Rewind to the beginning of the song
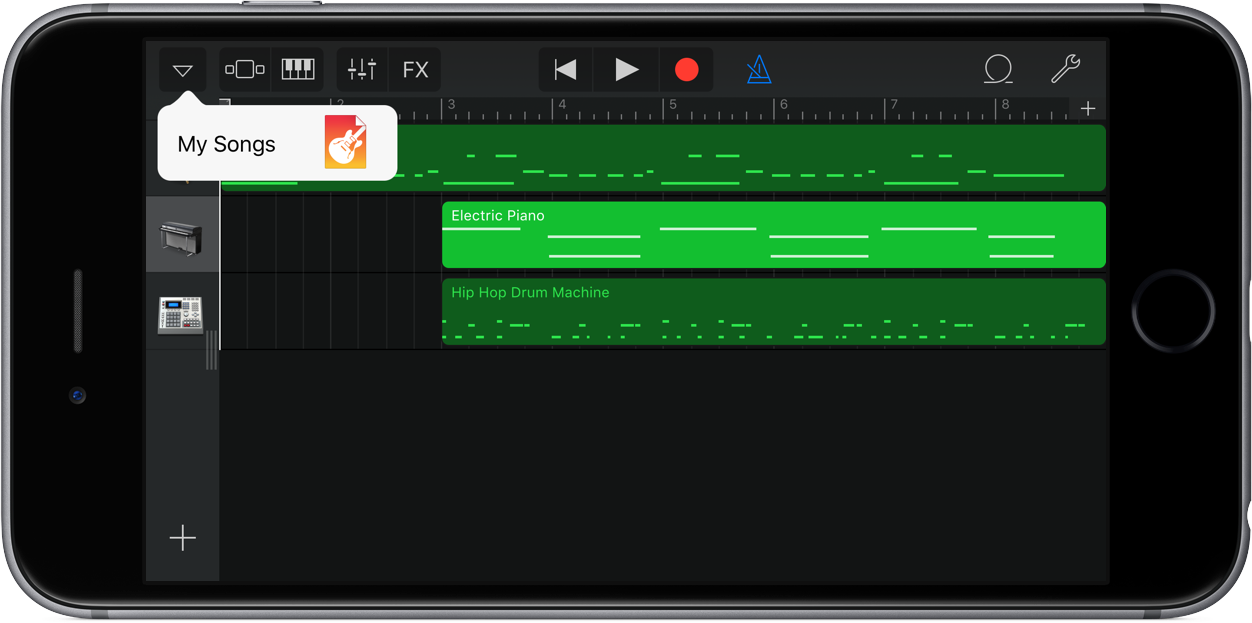The width and height of the screenshot is (1252, 623). (565, 69)
